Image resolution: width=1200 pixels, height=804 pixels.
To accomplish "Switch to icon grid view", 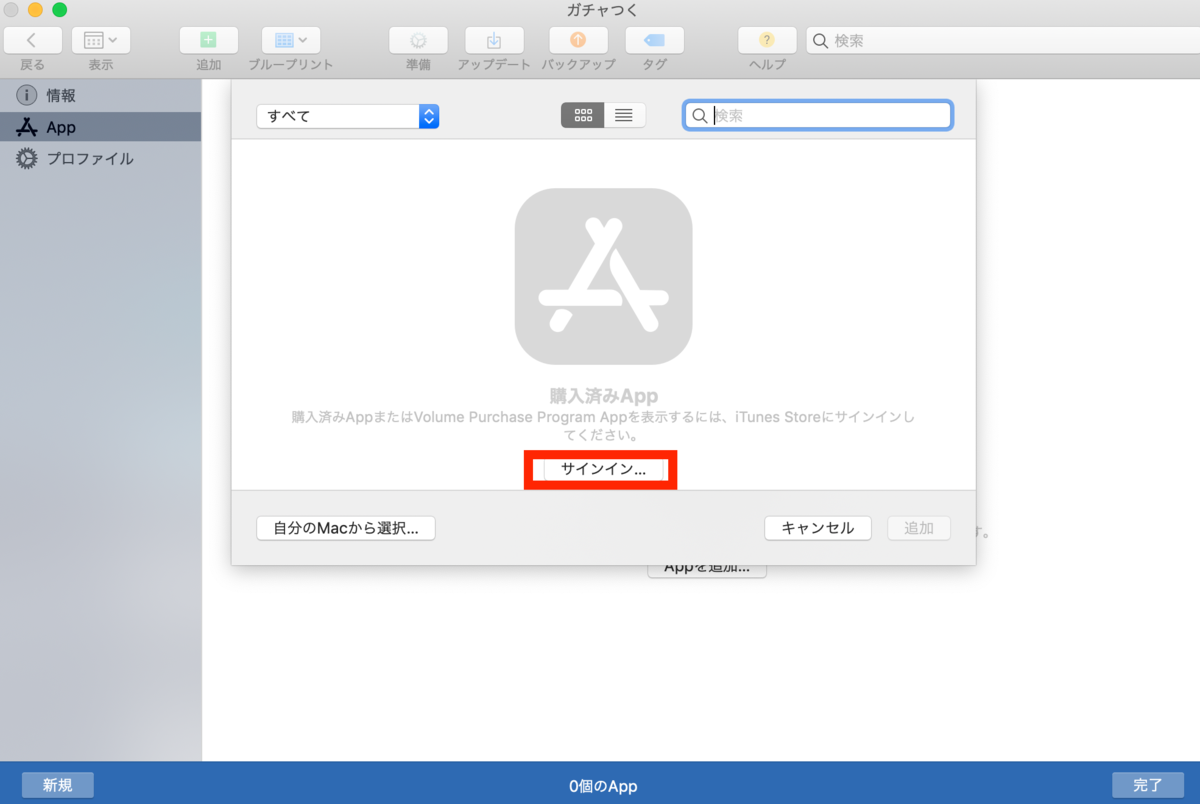I will point(583,115).
